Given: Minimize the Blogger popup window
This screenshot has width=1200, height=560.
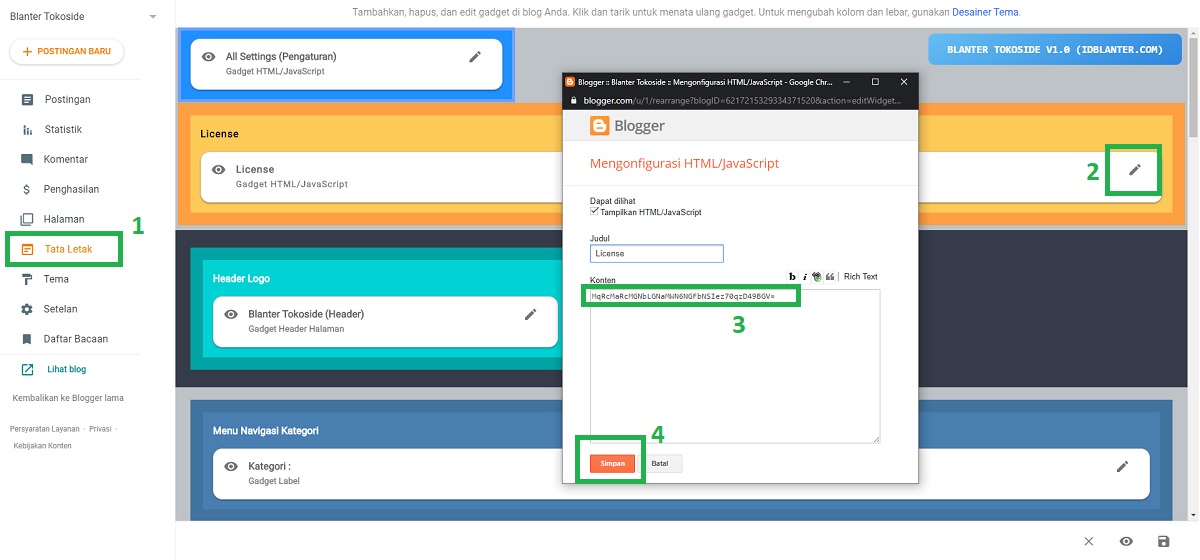Looking at the screenshot, I should click(x=846, y=82).
